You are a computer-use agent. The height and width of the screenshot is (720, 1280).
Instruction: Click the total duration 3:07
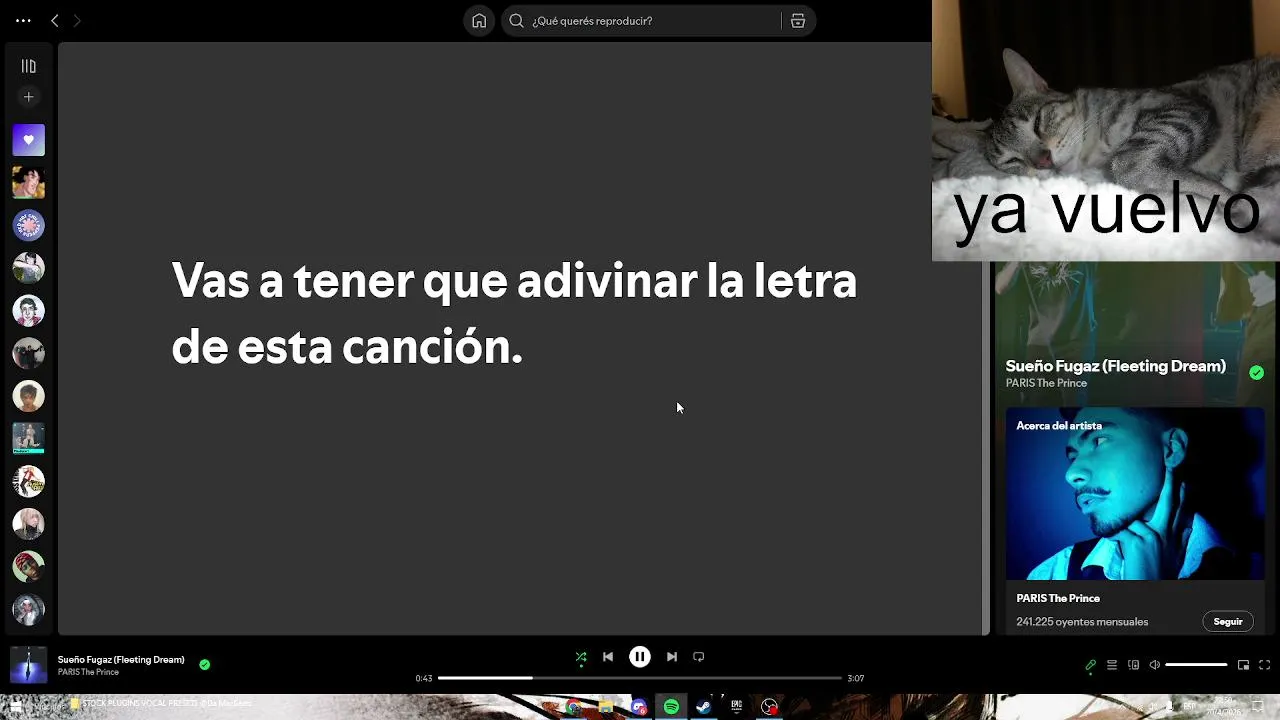856,678
